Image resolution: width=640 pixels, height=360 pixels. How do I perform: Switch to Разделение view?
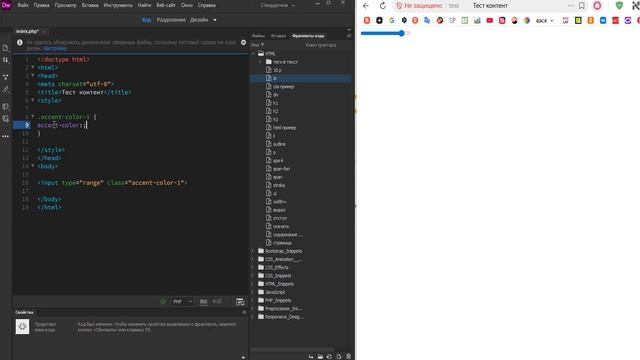click(171, 20)
